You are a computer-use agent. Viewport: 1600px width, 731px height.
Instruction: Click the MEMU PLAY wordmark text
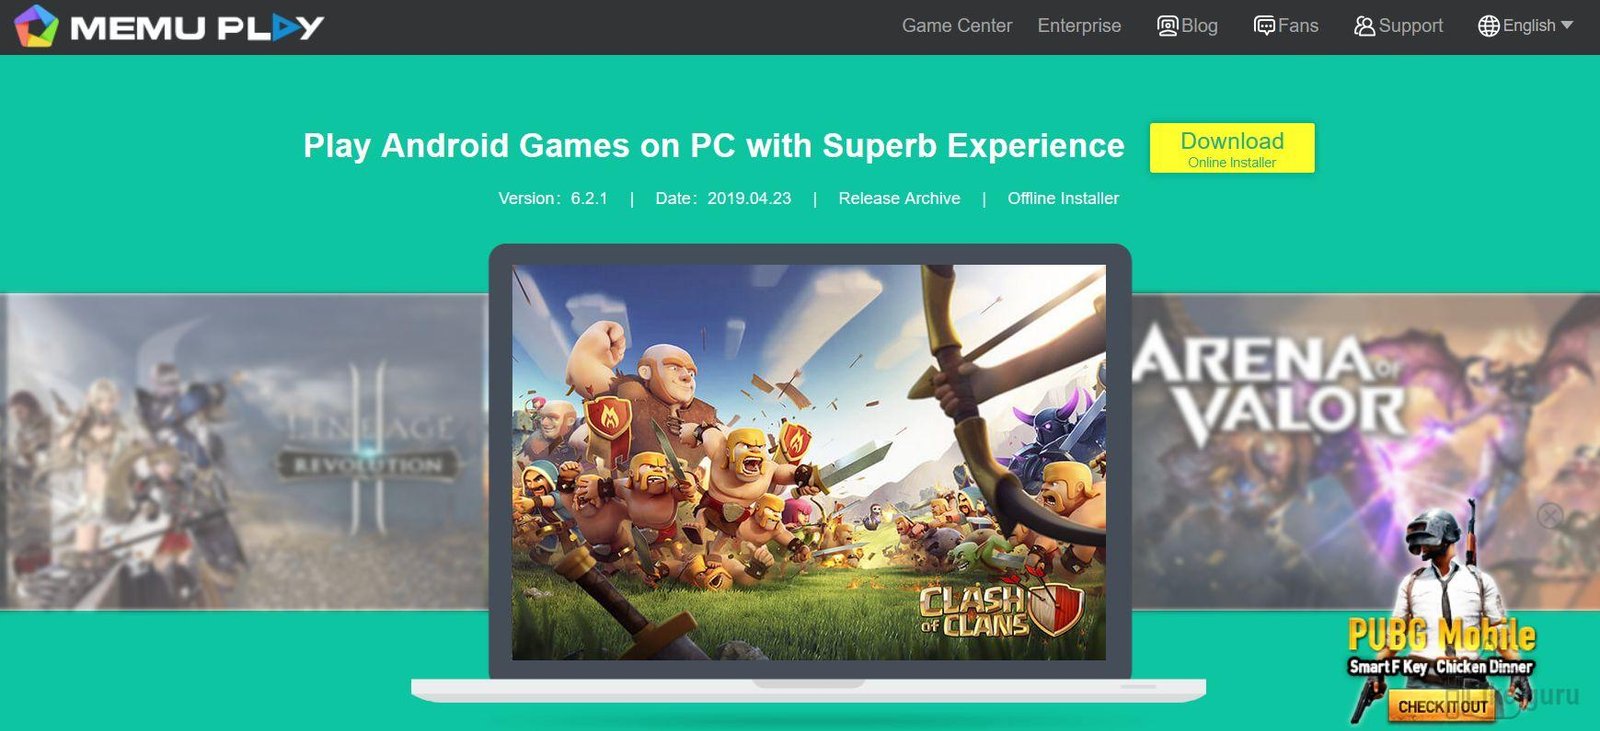coord(197,27)
